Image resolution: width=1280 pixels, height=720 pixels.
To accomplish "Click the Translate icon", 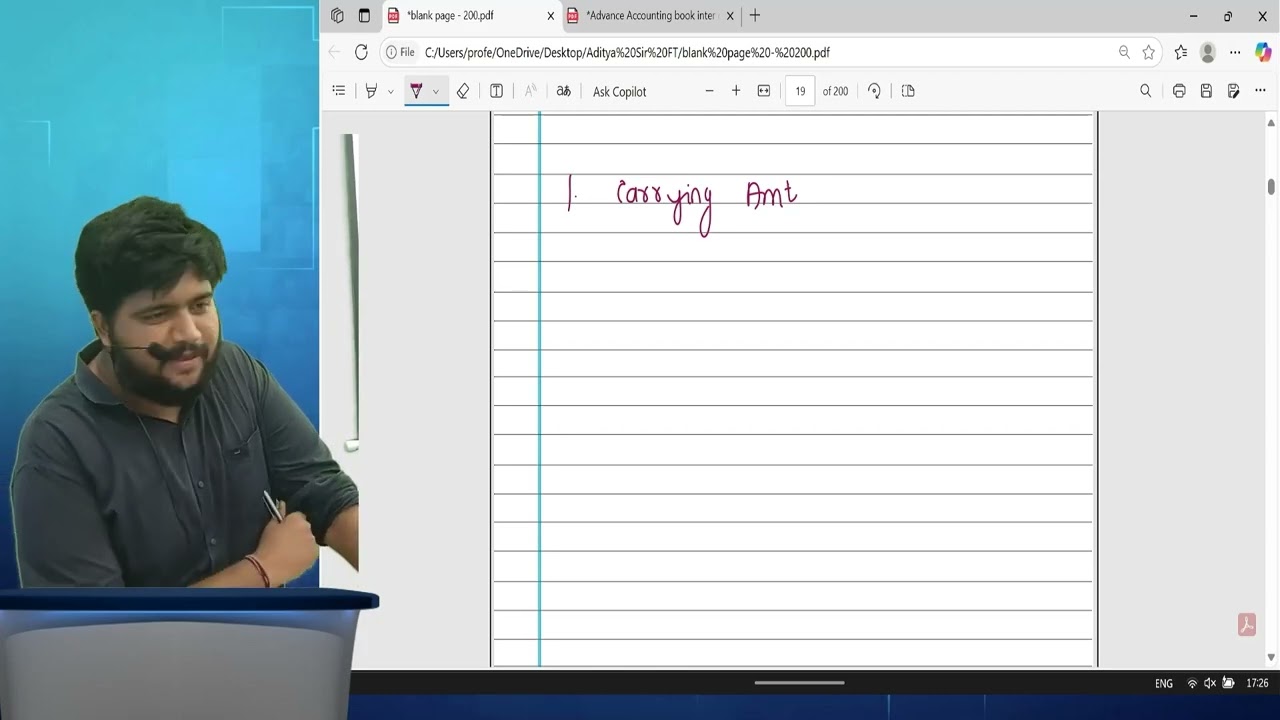I will (x=564, y=91).
